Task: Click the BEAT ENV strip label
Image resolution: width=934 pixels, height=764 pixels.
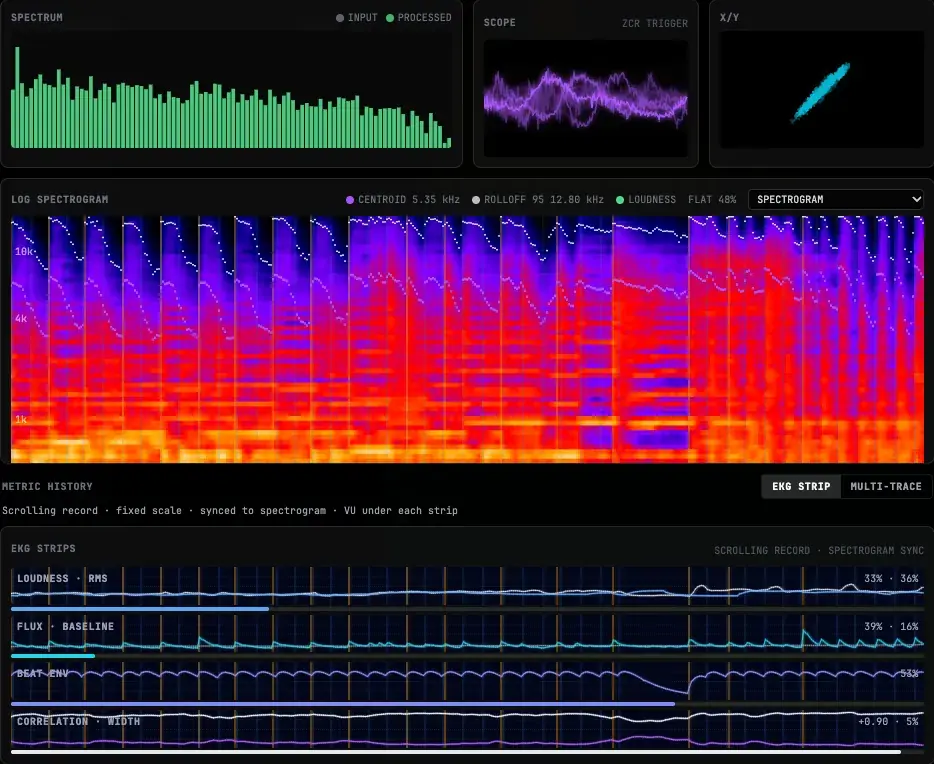Action: tap(42, 673)
